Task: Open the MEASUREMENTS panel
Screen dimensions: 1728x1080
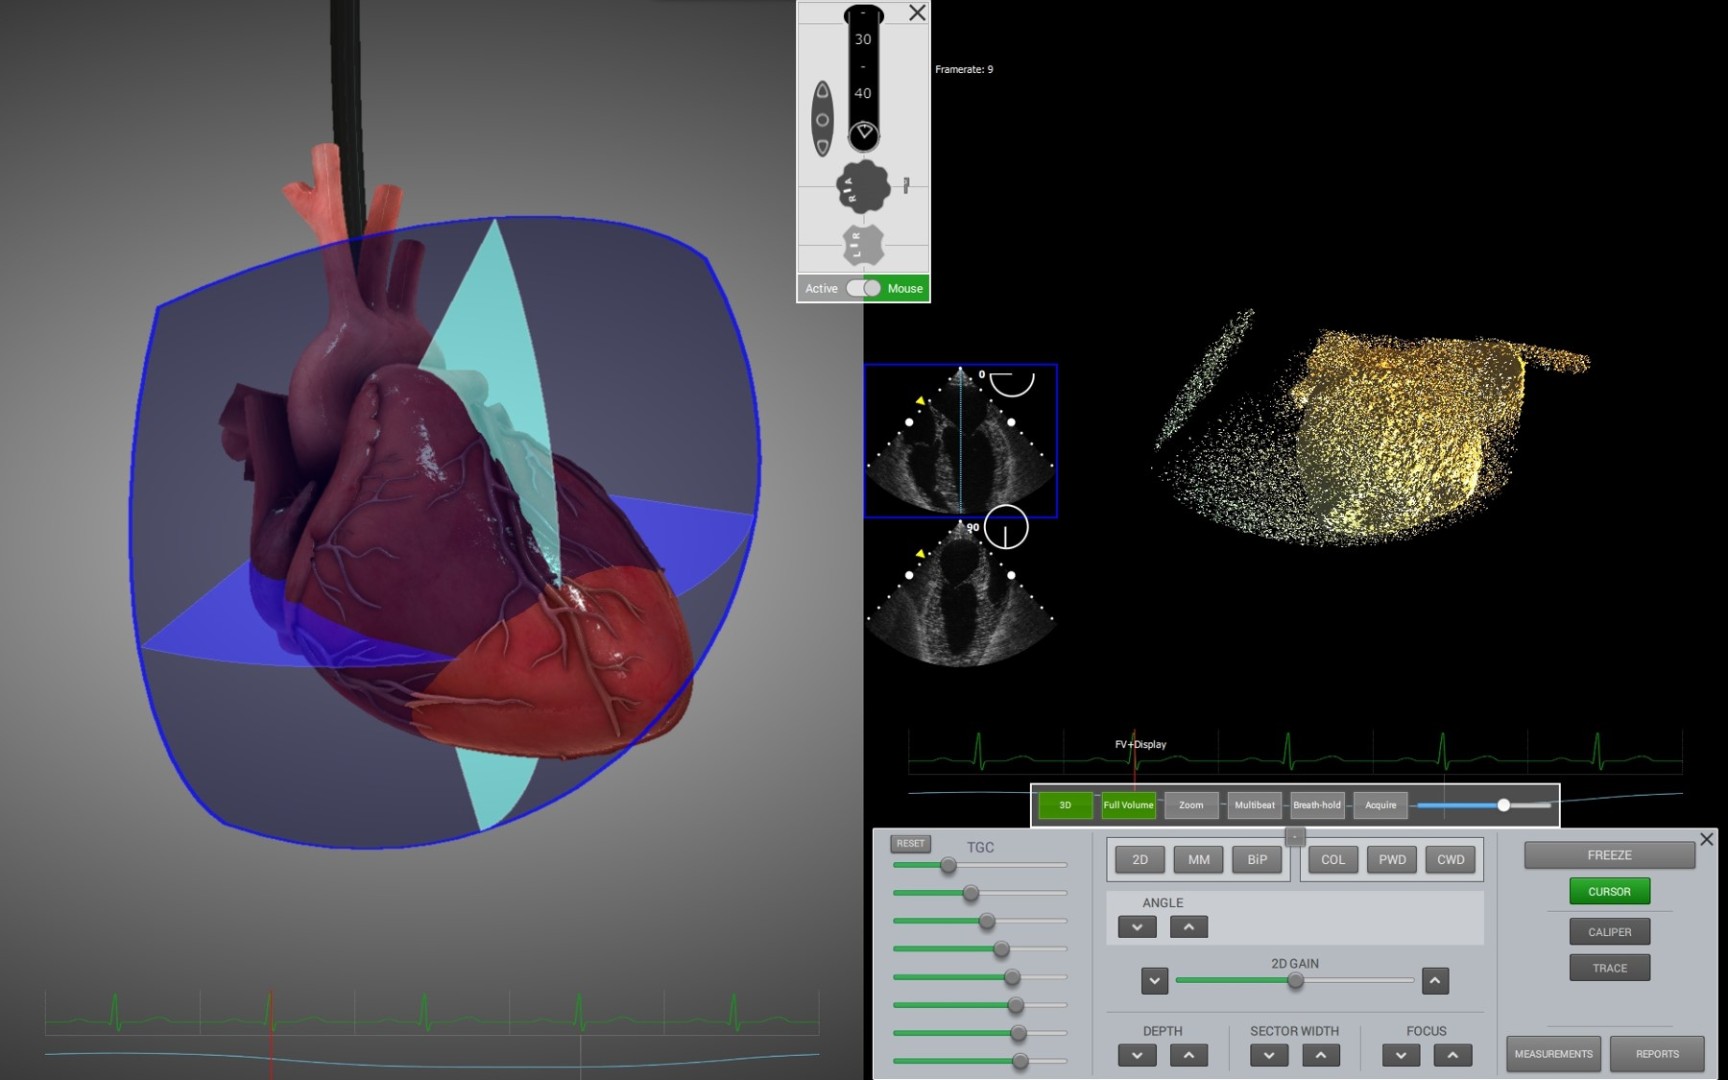Action: click(x=1553, y=1054)
